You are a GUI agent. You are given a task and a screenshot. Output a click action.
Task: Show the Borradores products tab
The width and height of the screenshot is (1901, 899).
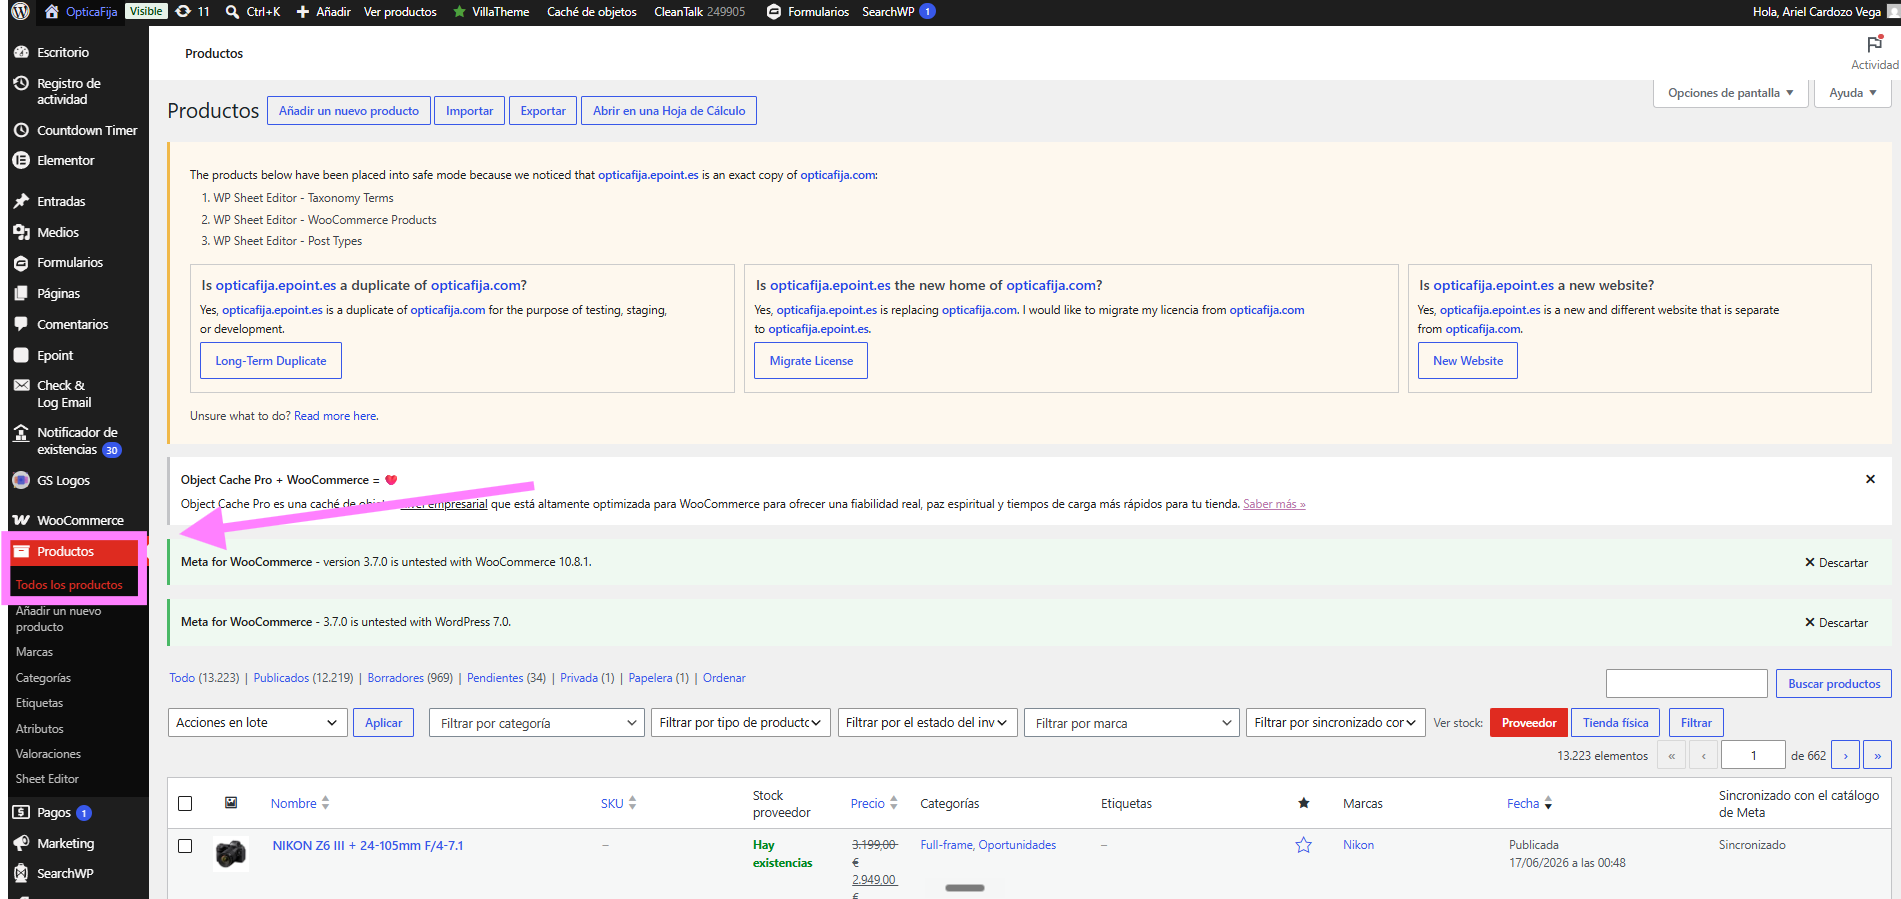point(395,677)
